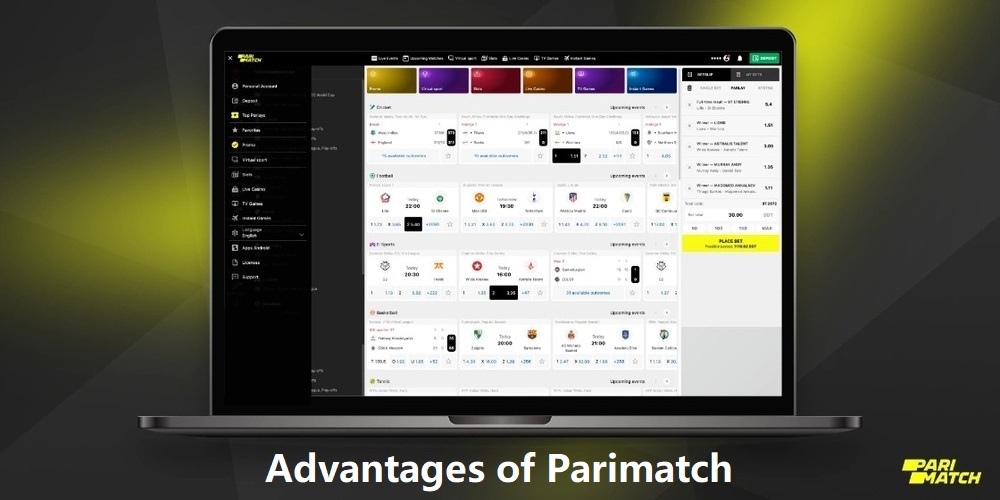Open Support in the side menu

(x=245, y=277)
